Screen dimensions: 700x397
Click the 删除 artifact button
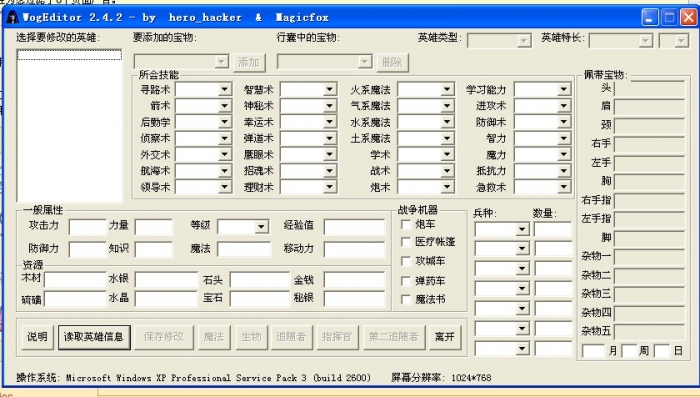tap(392, 62)
